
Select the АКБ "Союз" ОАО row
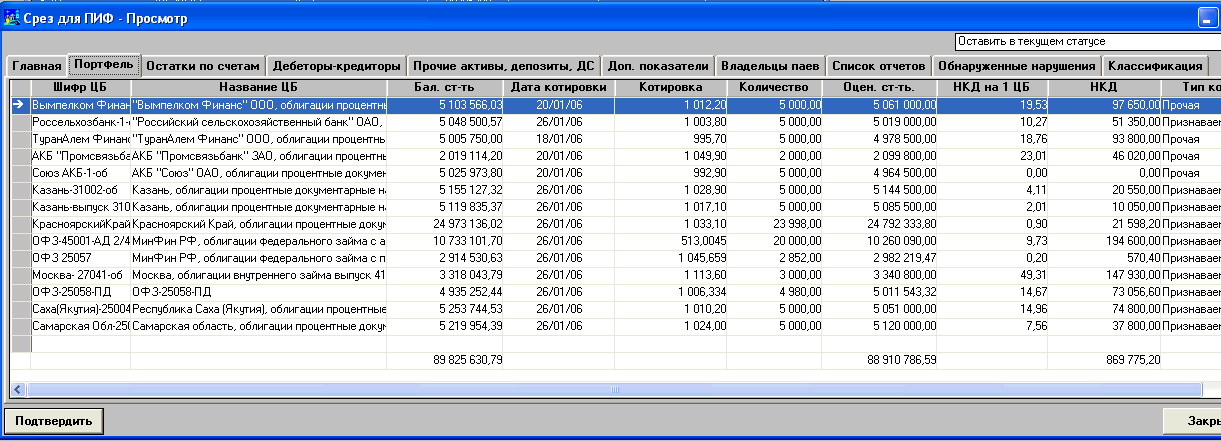coord(616,172)
